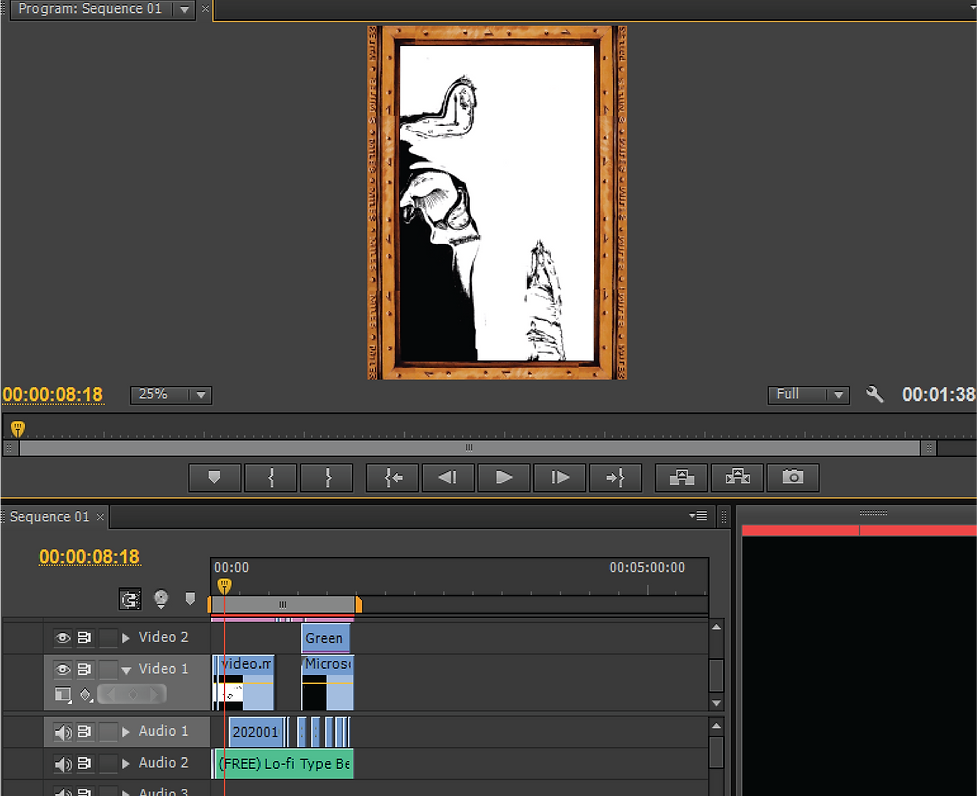Click timeline zoom scroll bar handle
Image resolution: width=980 pixels, height=796 pixels.
[282, 604]
